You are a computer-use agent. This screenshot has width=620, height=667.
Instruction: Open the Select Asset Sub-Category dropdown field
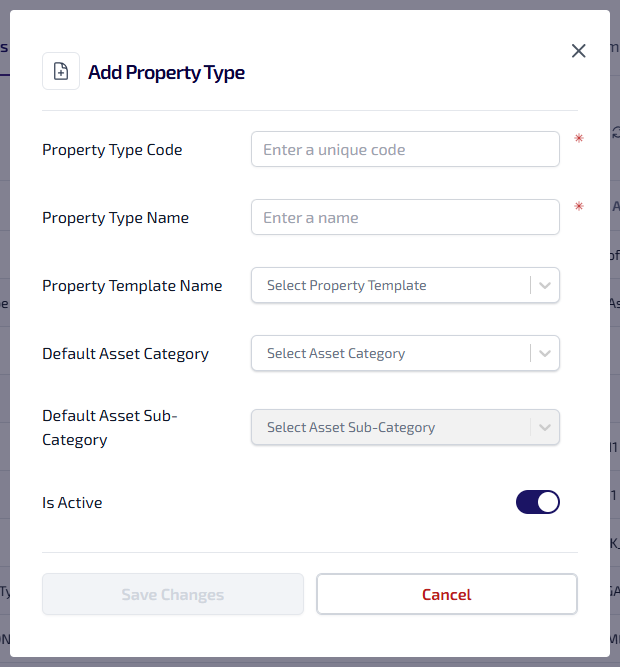click(390, 427)
